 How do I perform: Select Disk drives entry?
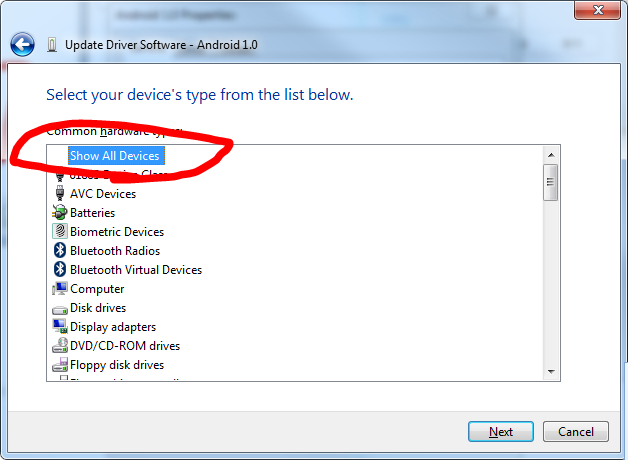(x=98, y=308)
